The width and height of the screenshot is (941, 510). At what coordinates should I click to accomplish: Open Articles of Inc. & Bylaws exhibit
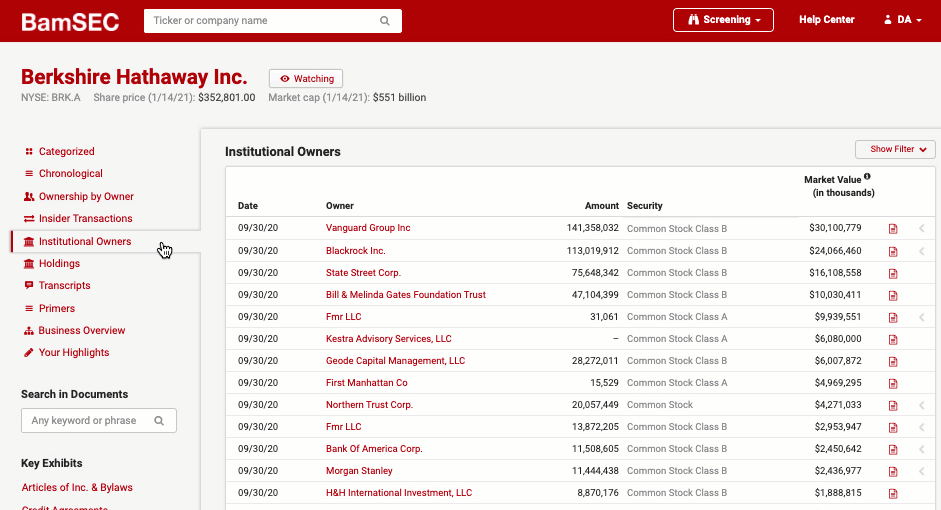tap(77, 487)
